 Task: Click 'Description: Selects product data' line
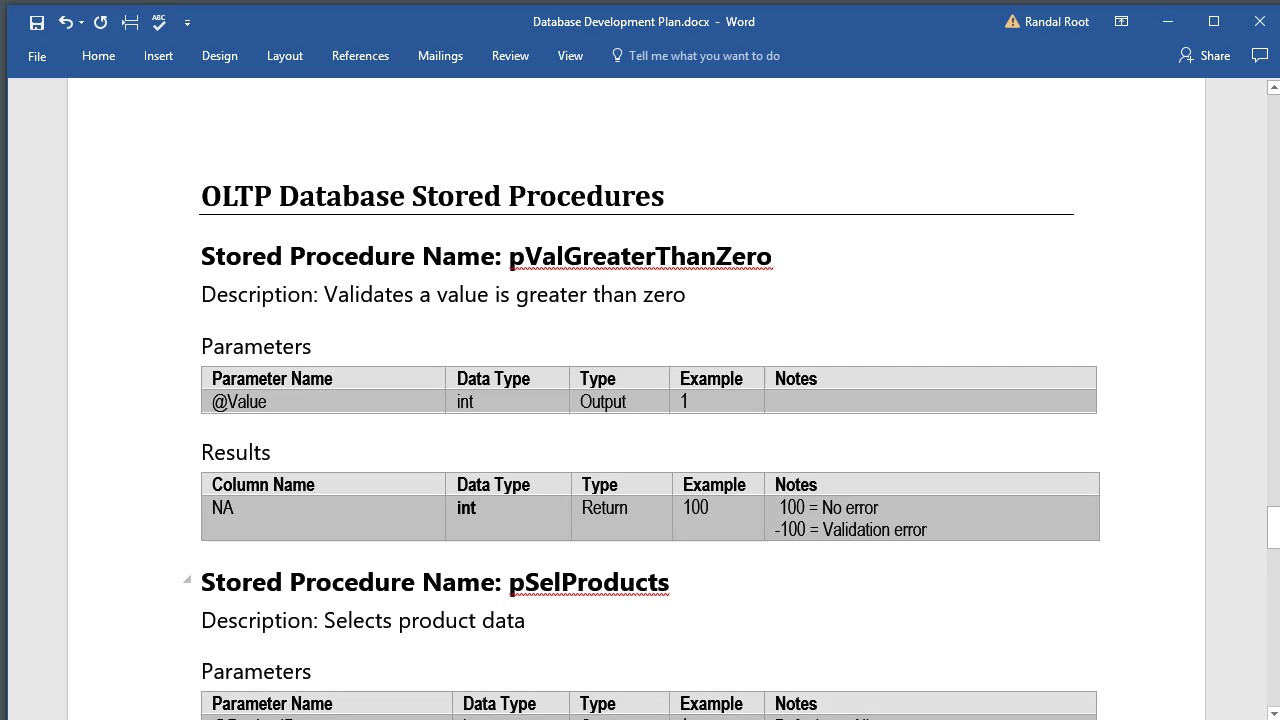tap(363, 620)
